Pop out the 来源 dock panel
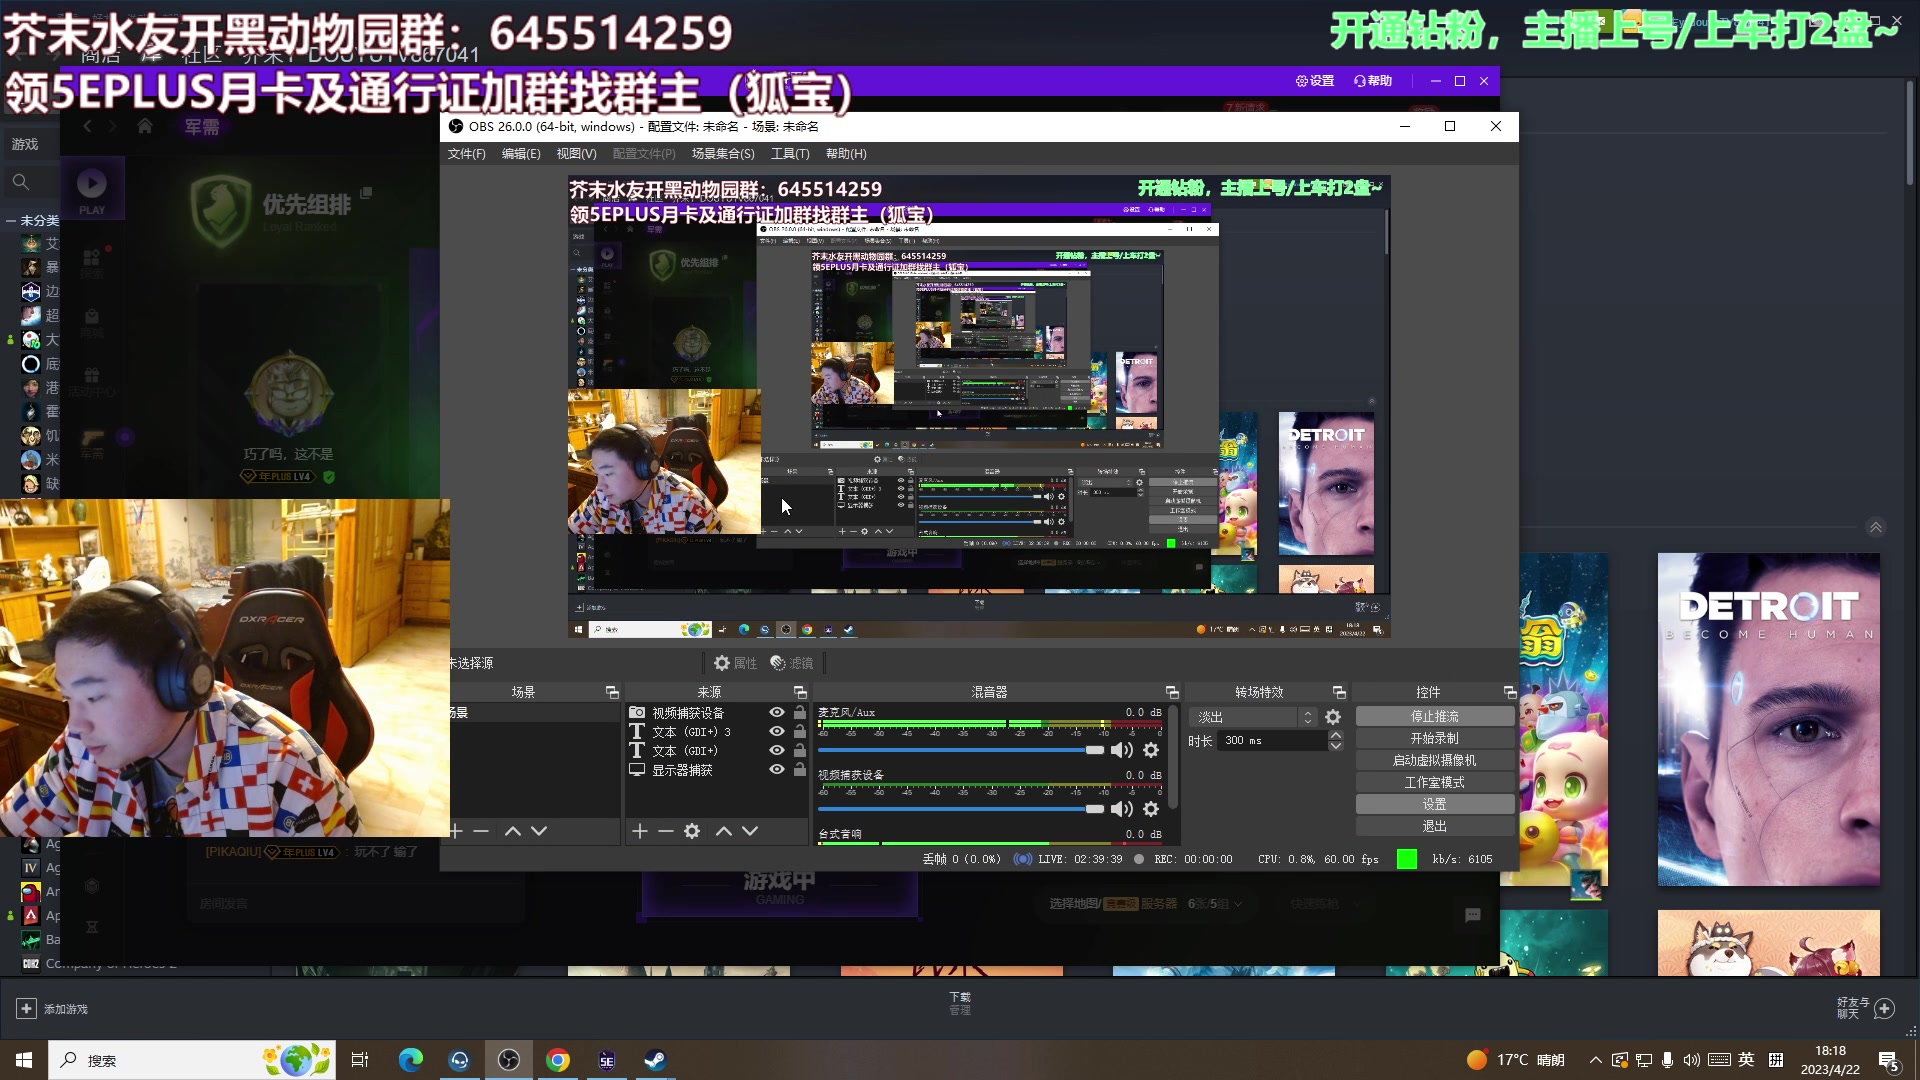 [x=800, y=692]
